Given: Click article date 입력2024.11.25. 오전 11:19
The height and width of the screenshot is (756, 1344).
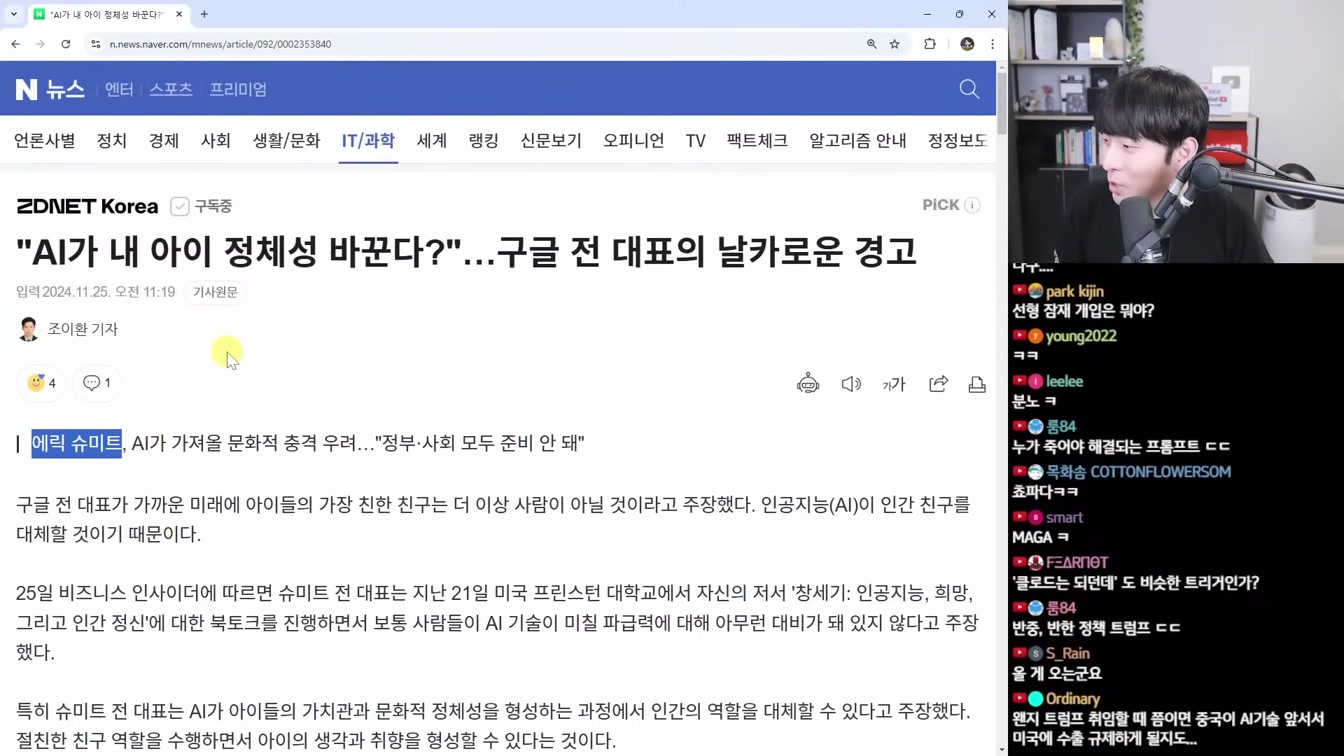Looking at the screenshot, I should [x=95, y=292].
